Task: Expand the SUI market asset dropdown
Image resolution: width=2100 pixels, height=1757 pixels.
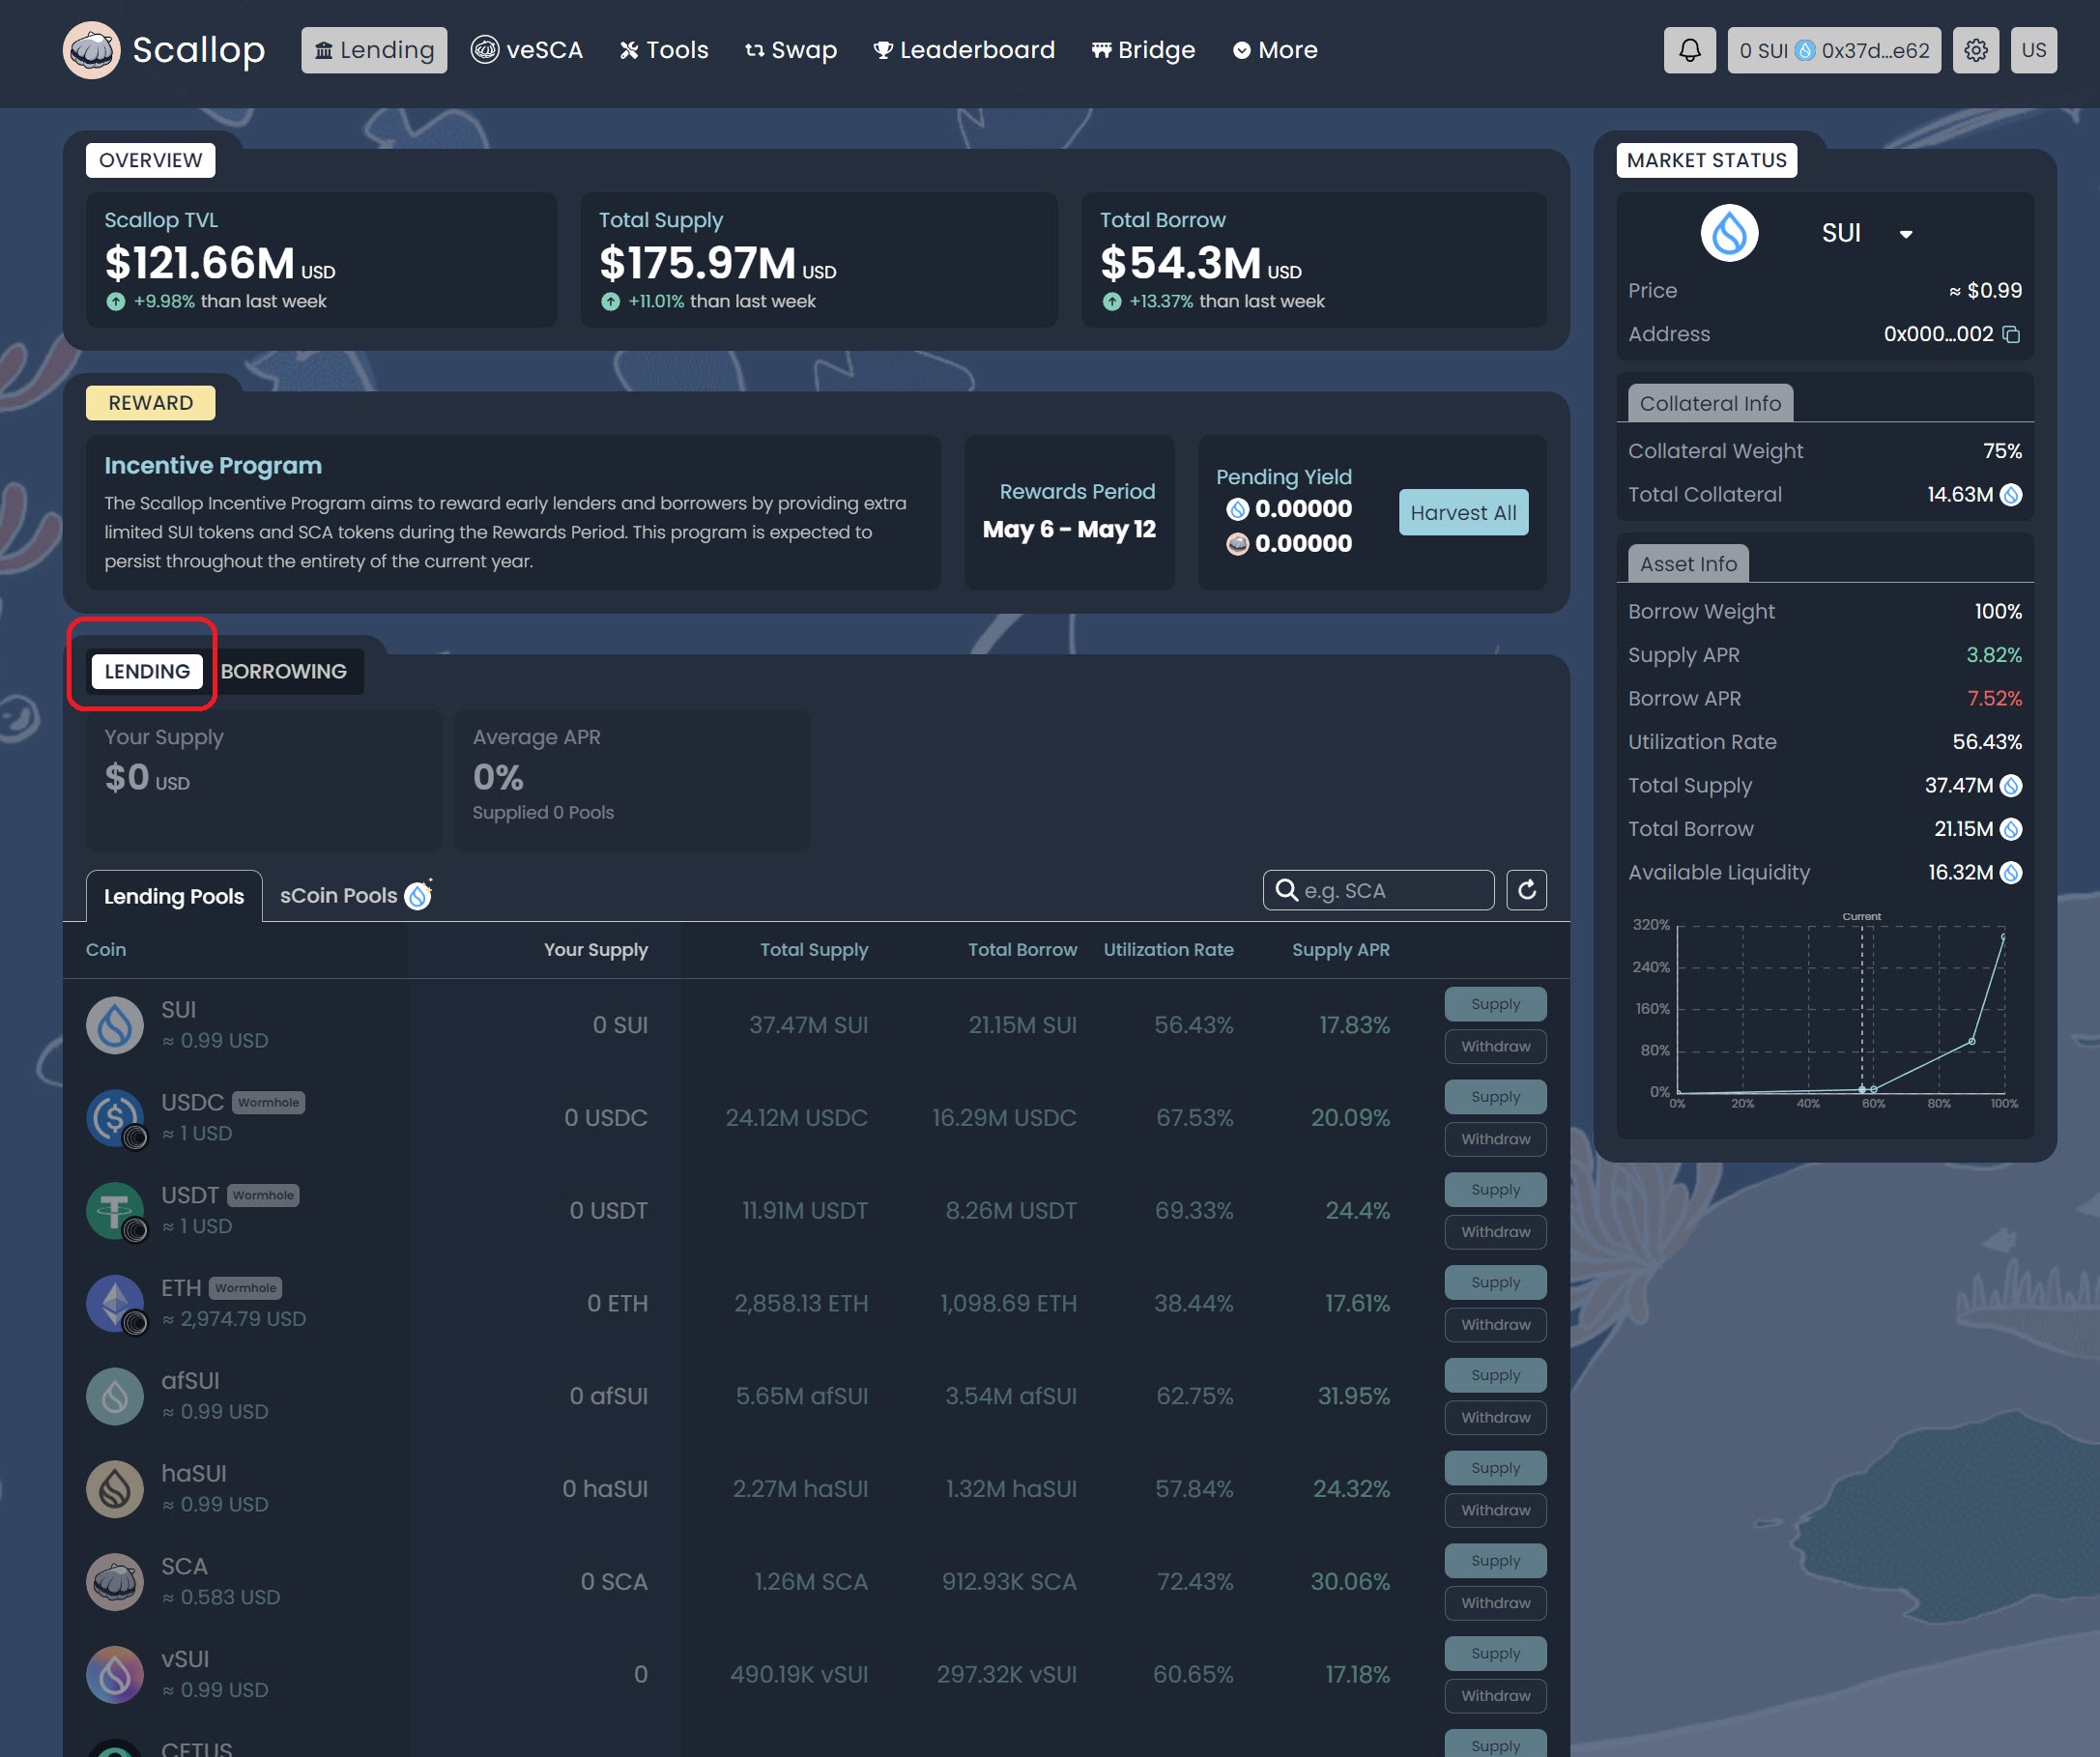Action: pos(1905,234)
